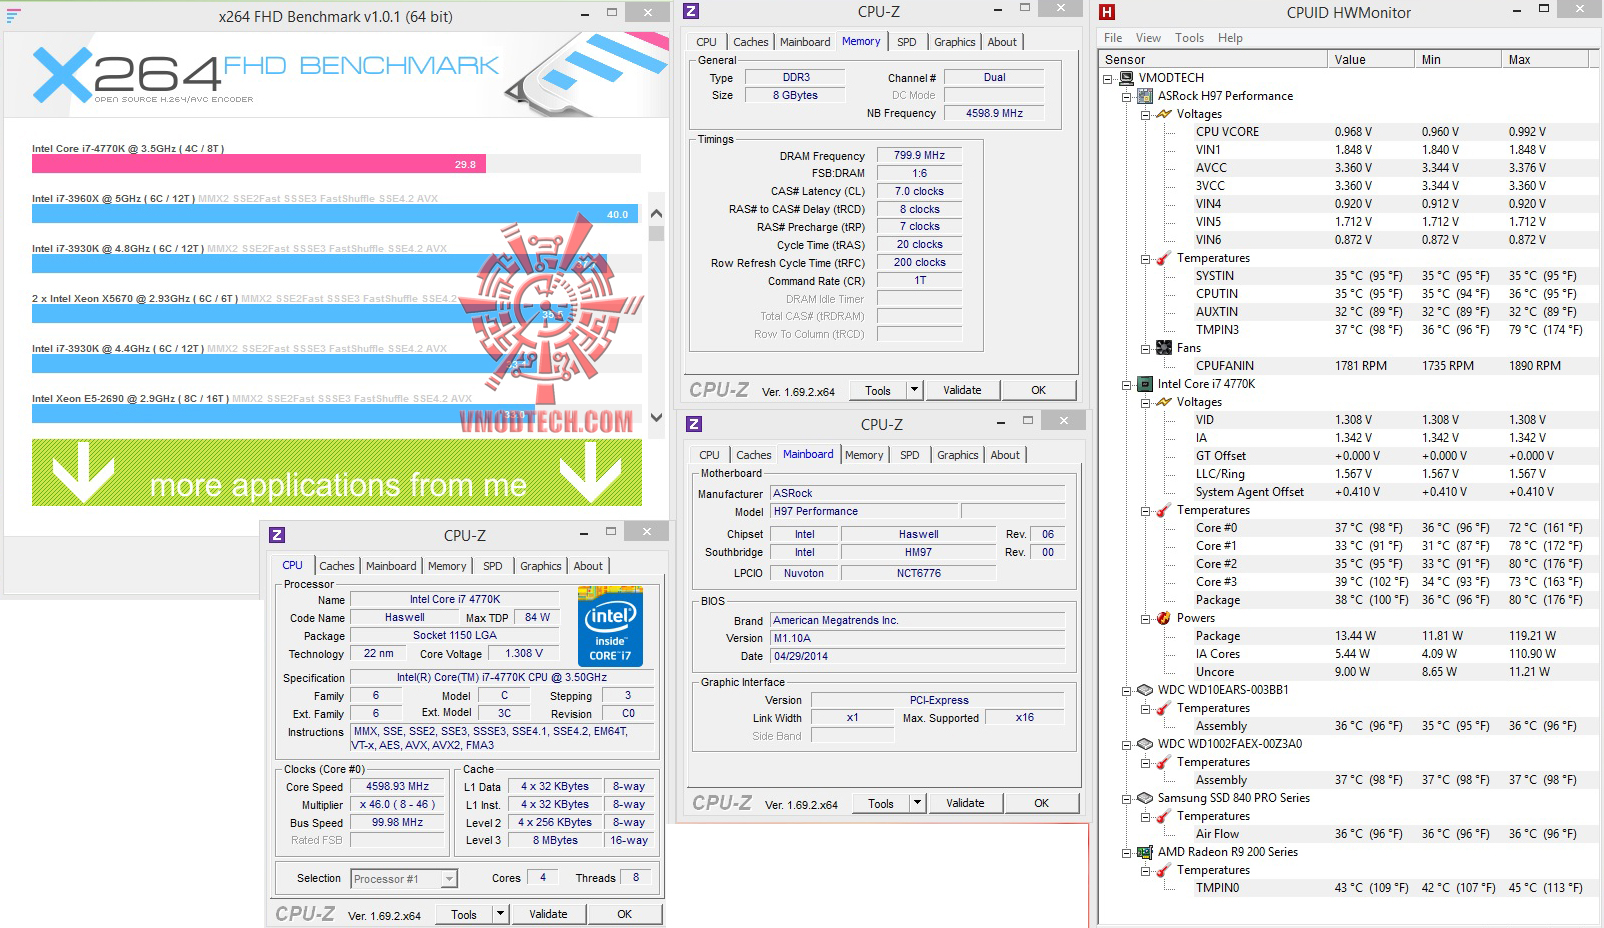Collapse the WDC WD10EARS-003BB1 node
Viewport: 1604px width, 928px height.
coord(1127,690)
